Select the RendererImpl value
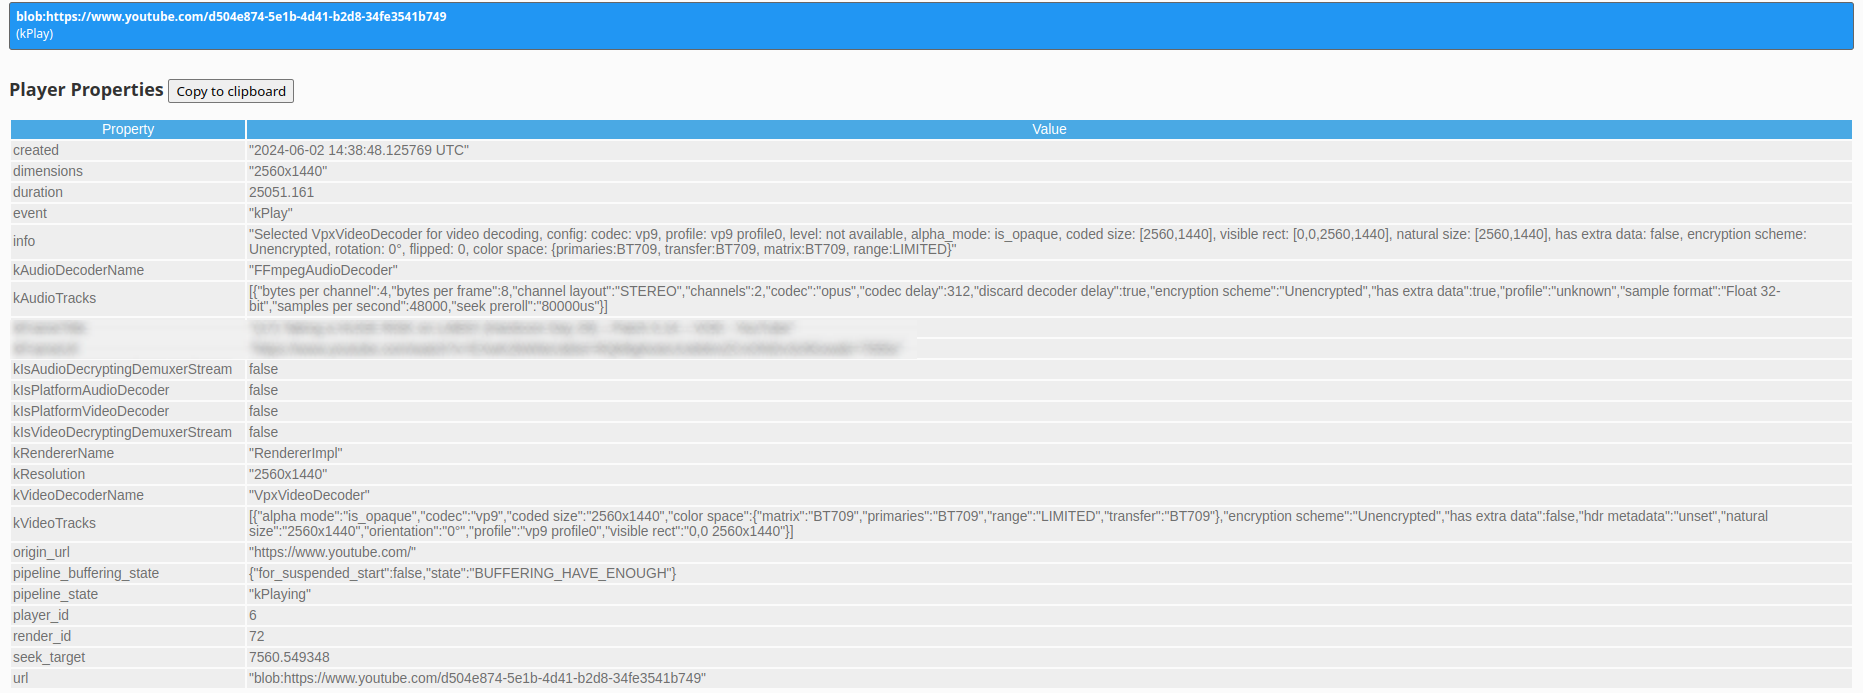 (295, 453)
